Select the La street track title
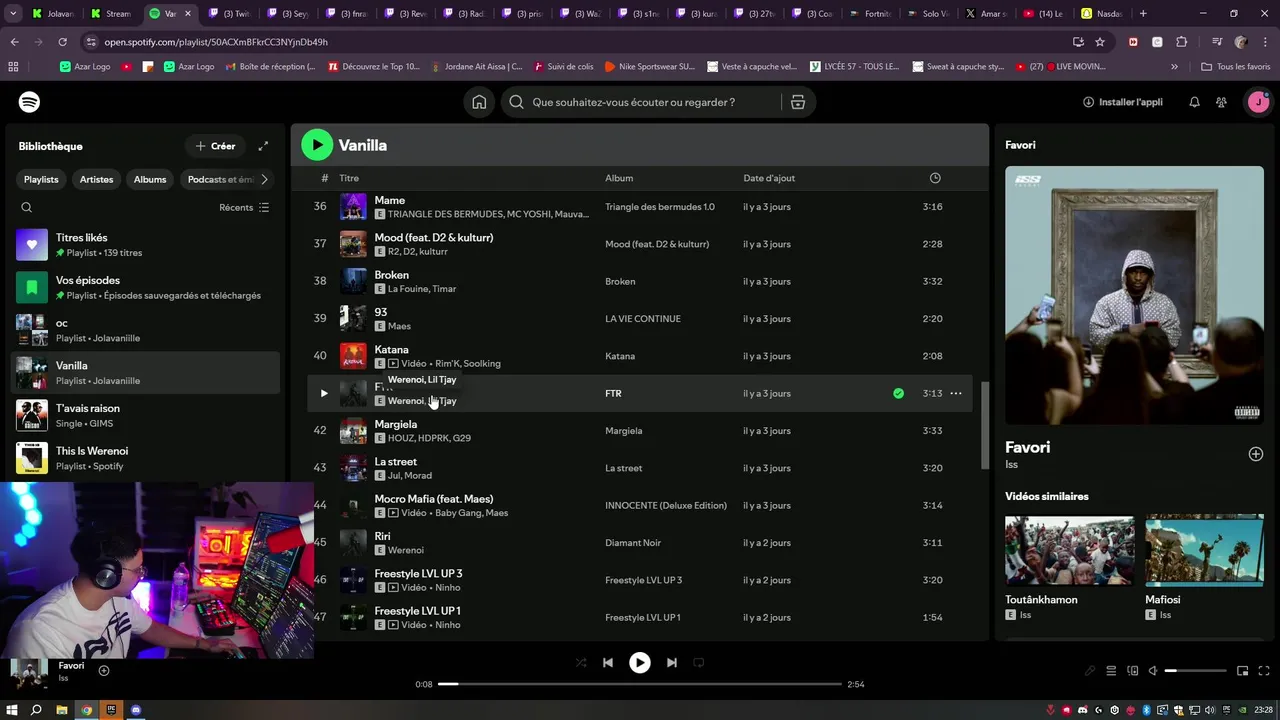 [x=395, y=462]
